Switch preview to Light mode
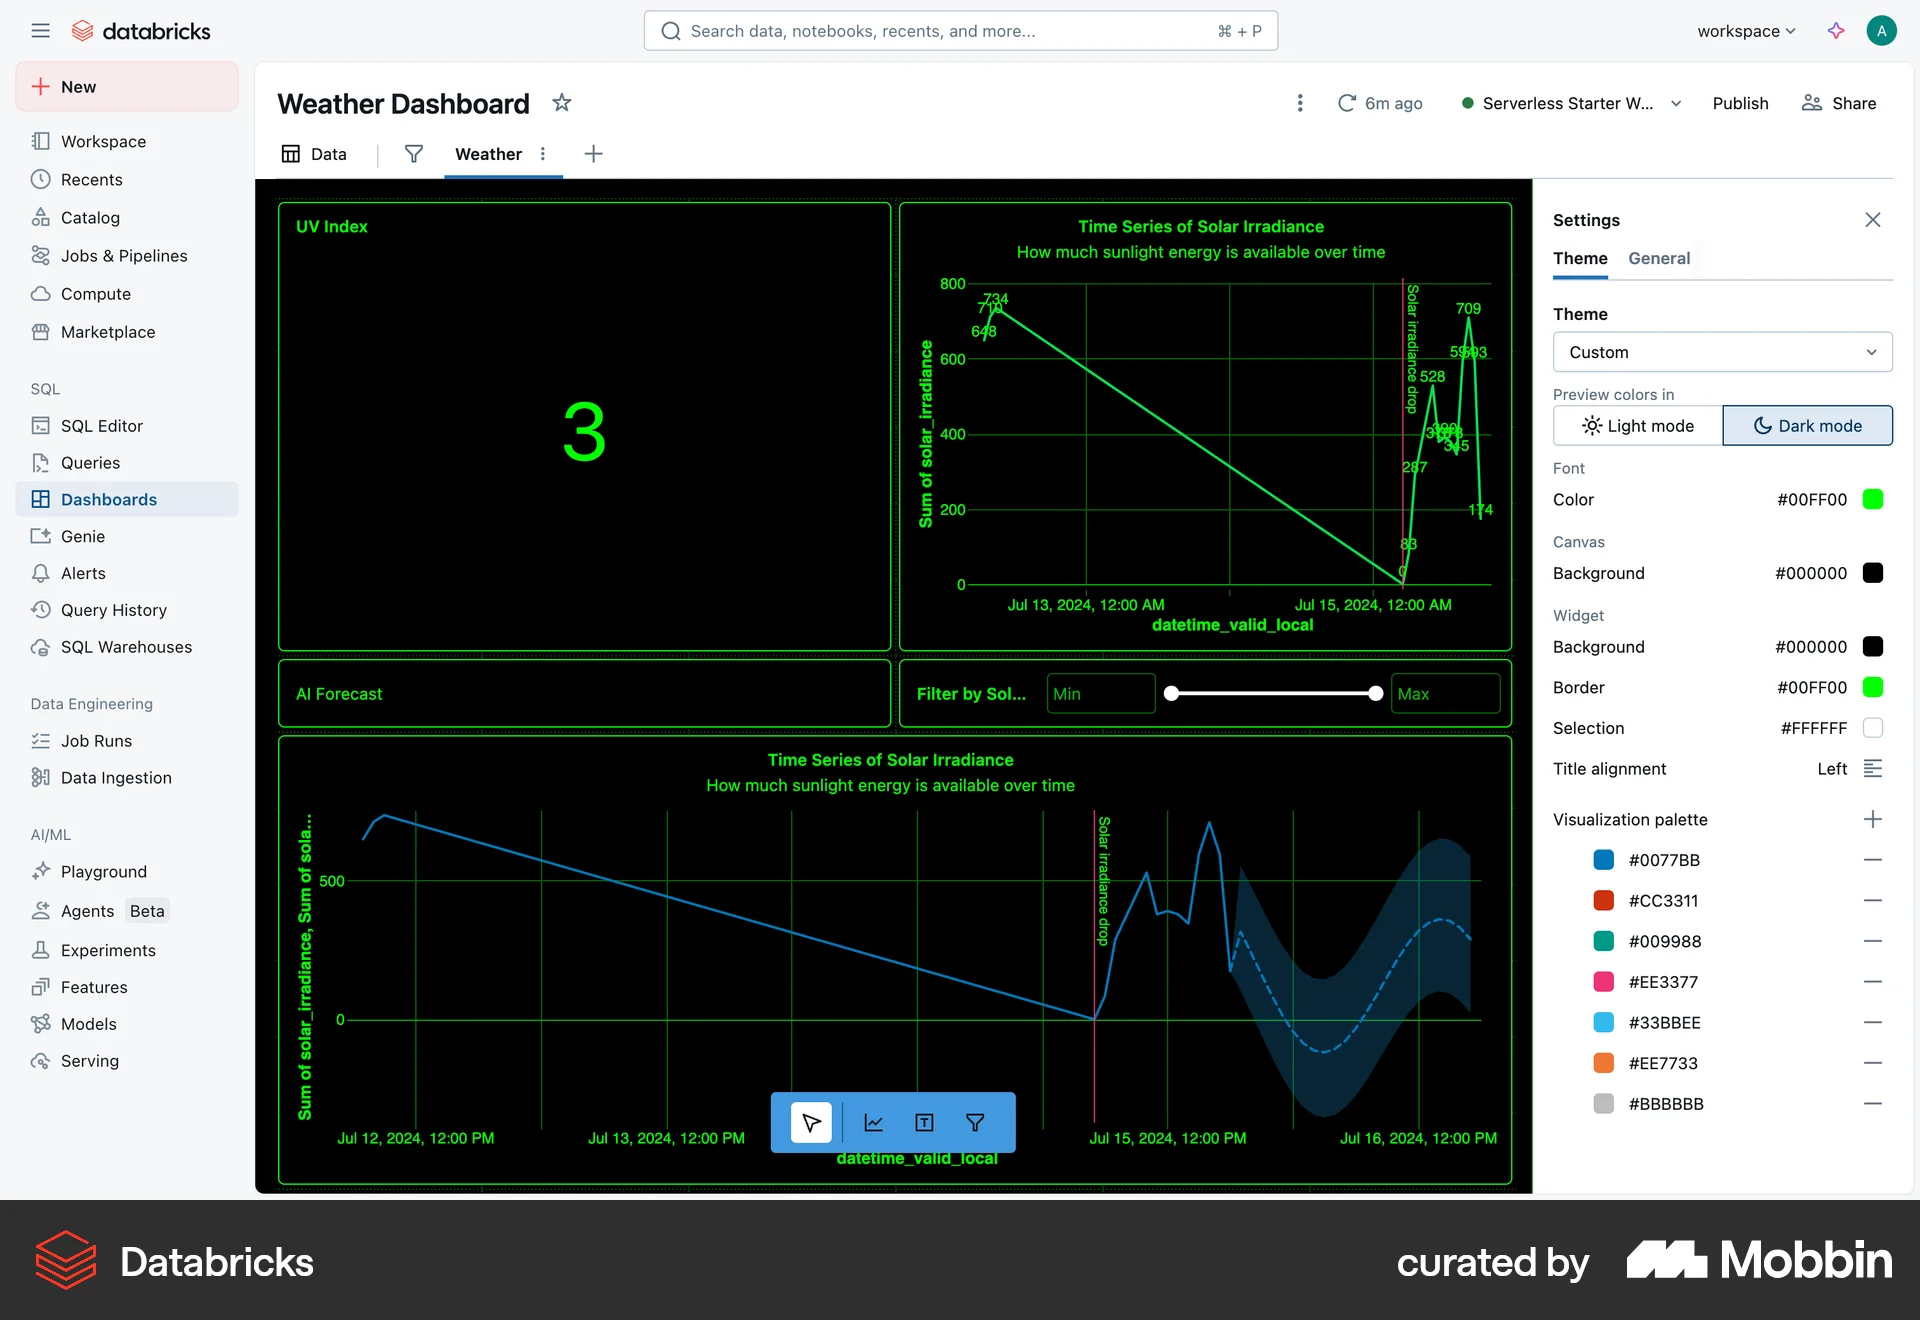The image size is (1920, 1320). [x=1637, y=426]
